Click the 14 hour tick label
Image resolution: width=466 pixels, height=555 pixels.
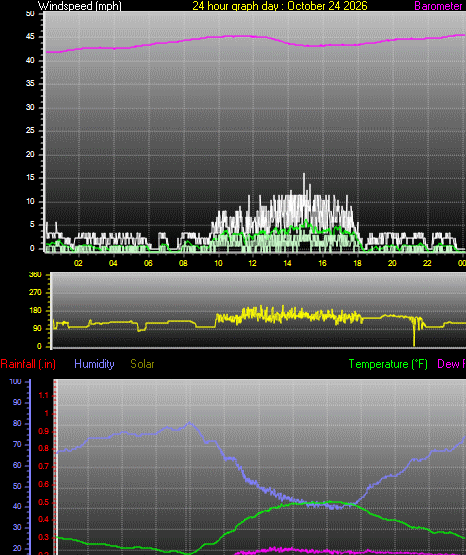[287, 263]
